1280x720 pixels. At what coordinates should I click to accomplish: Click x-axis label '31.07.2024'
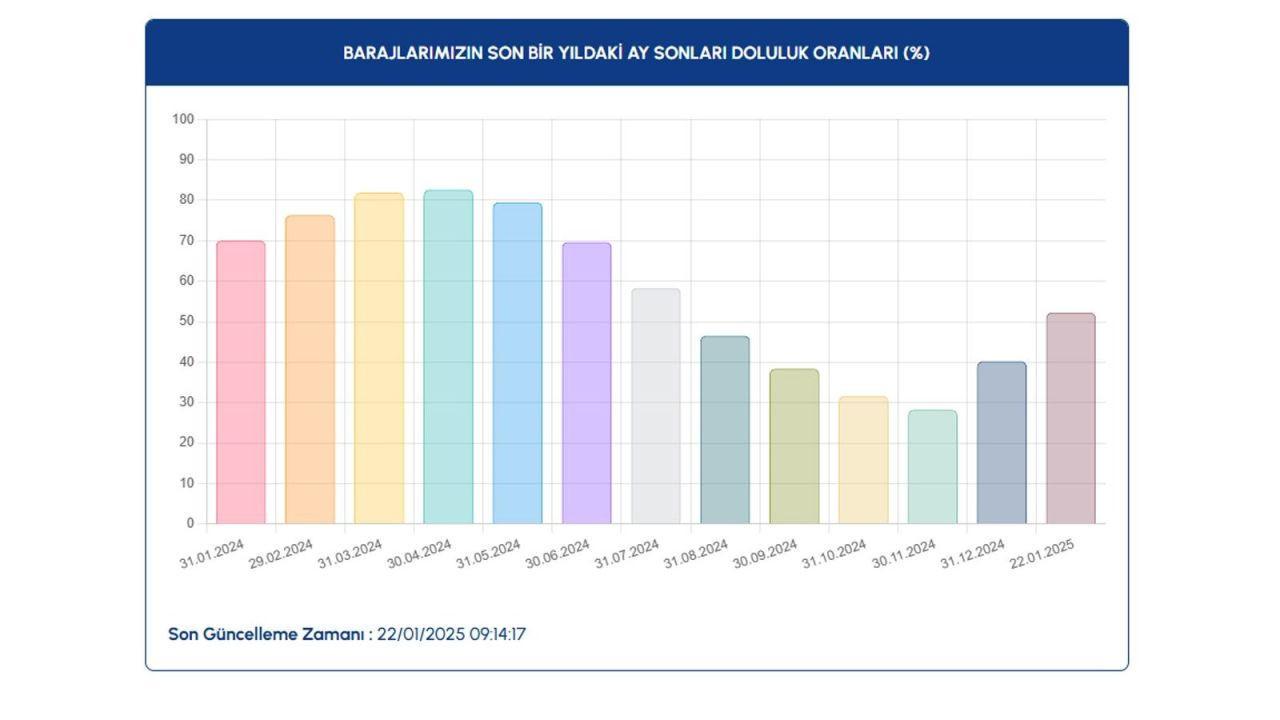628,553
